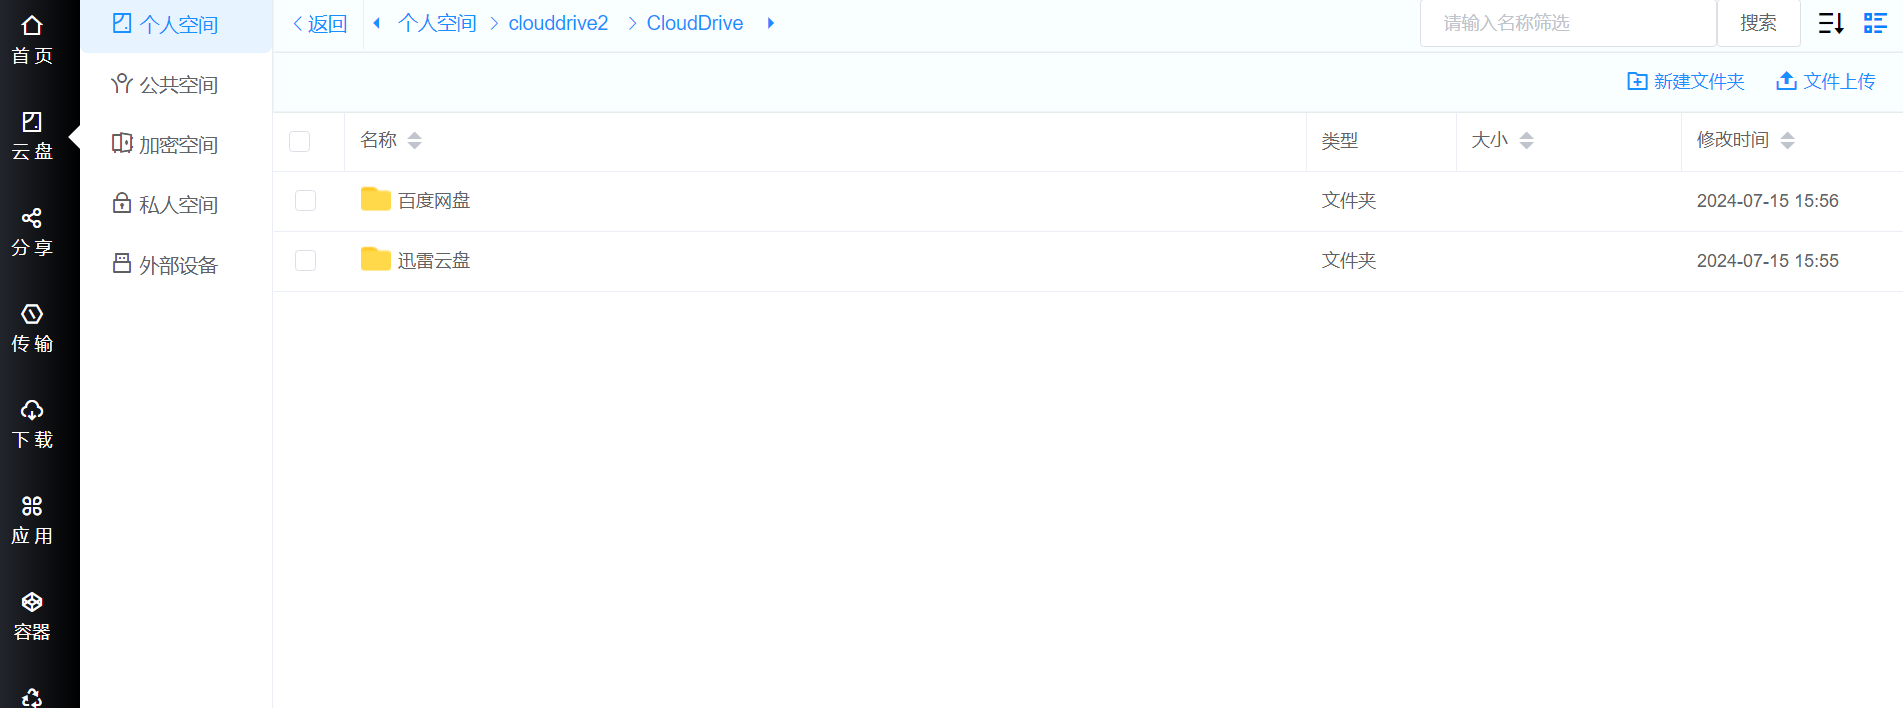The width and height of the screenshot is (1903, 708).
Task: Switch the list view mode icon
Action: (1876, 23)
